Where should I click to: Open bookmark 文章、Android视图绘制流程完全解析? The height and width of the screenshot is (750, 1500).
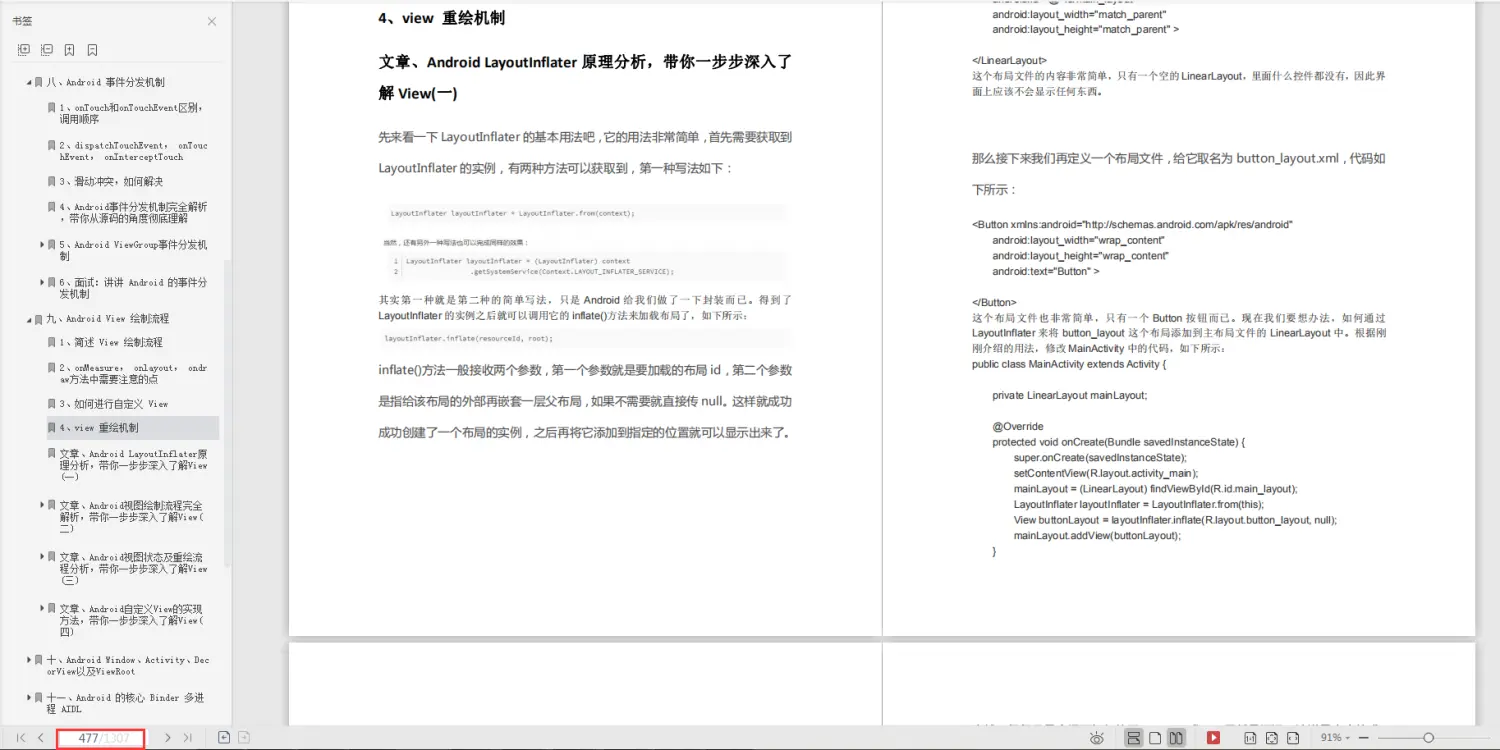(133, 517)
